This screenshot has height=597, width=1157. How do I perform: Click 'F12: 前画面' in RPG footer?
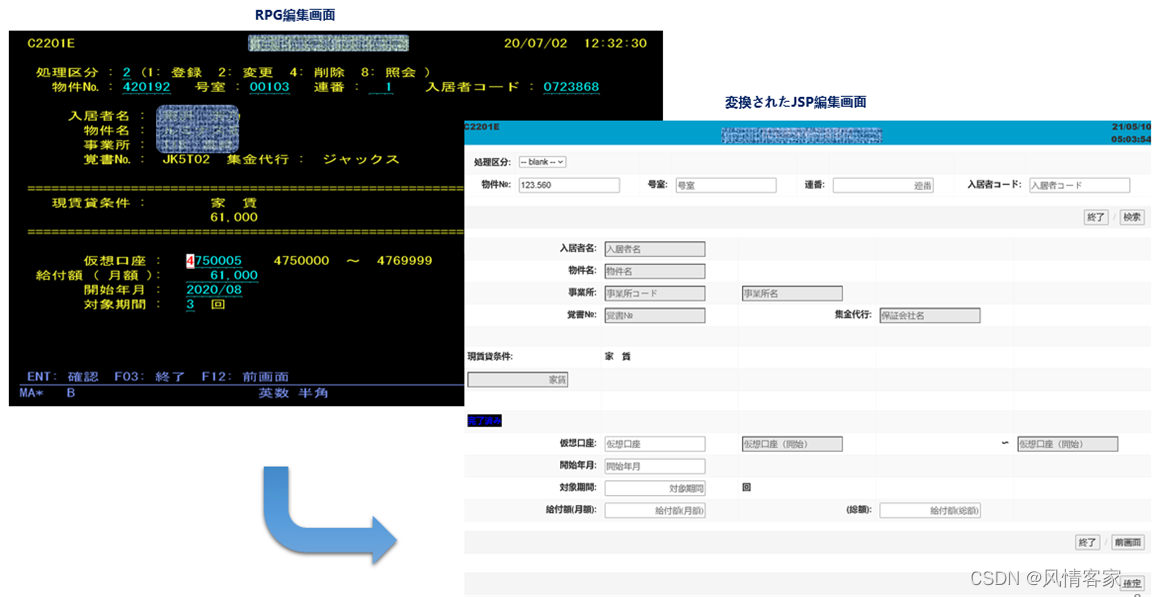(x=245, y=376)
